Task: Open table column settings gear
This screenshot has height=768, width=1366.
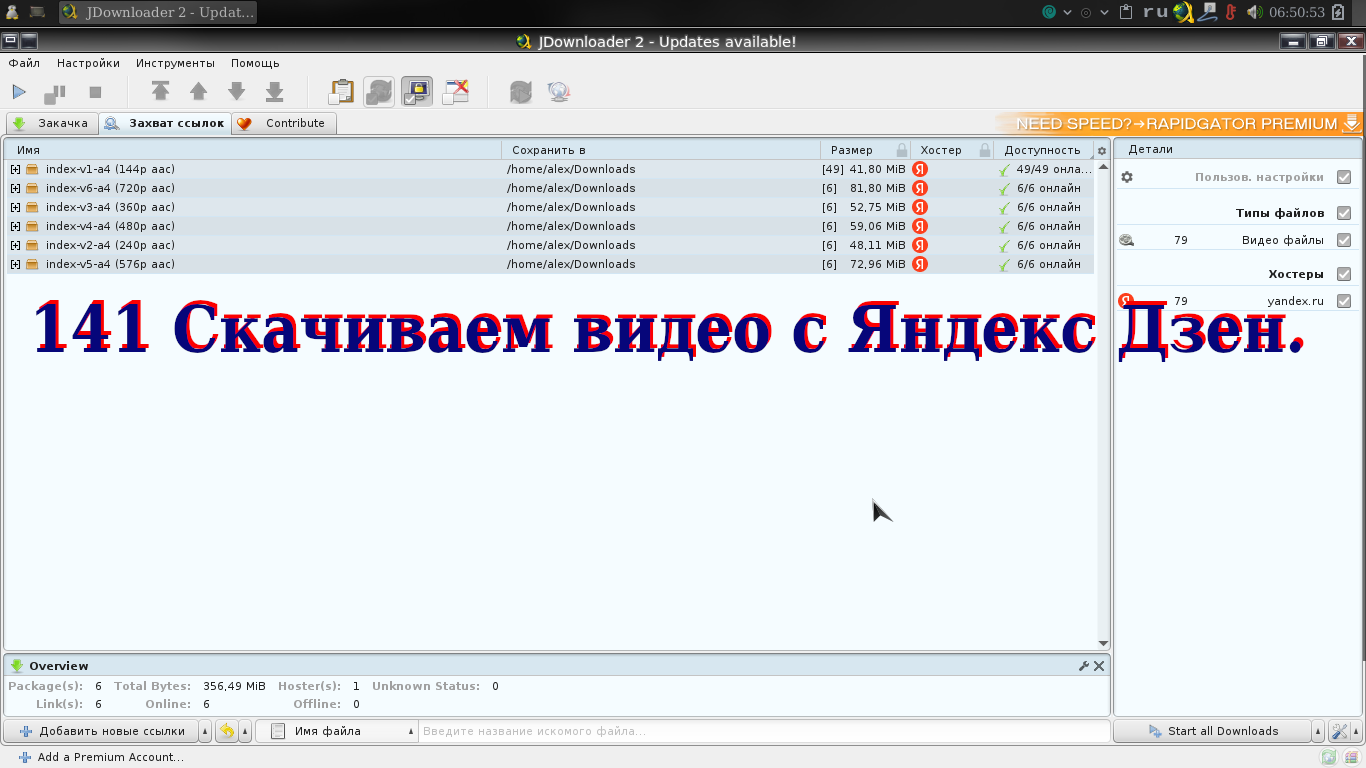Action: tap(1102, 151)
